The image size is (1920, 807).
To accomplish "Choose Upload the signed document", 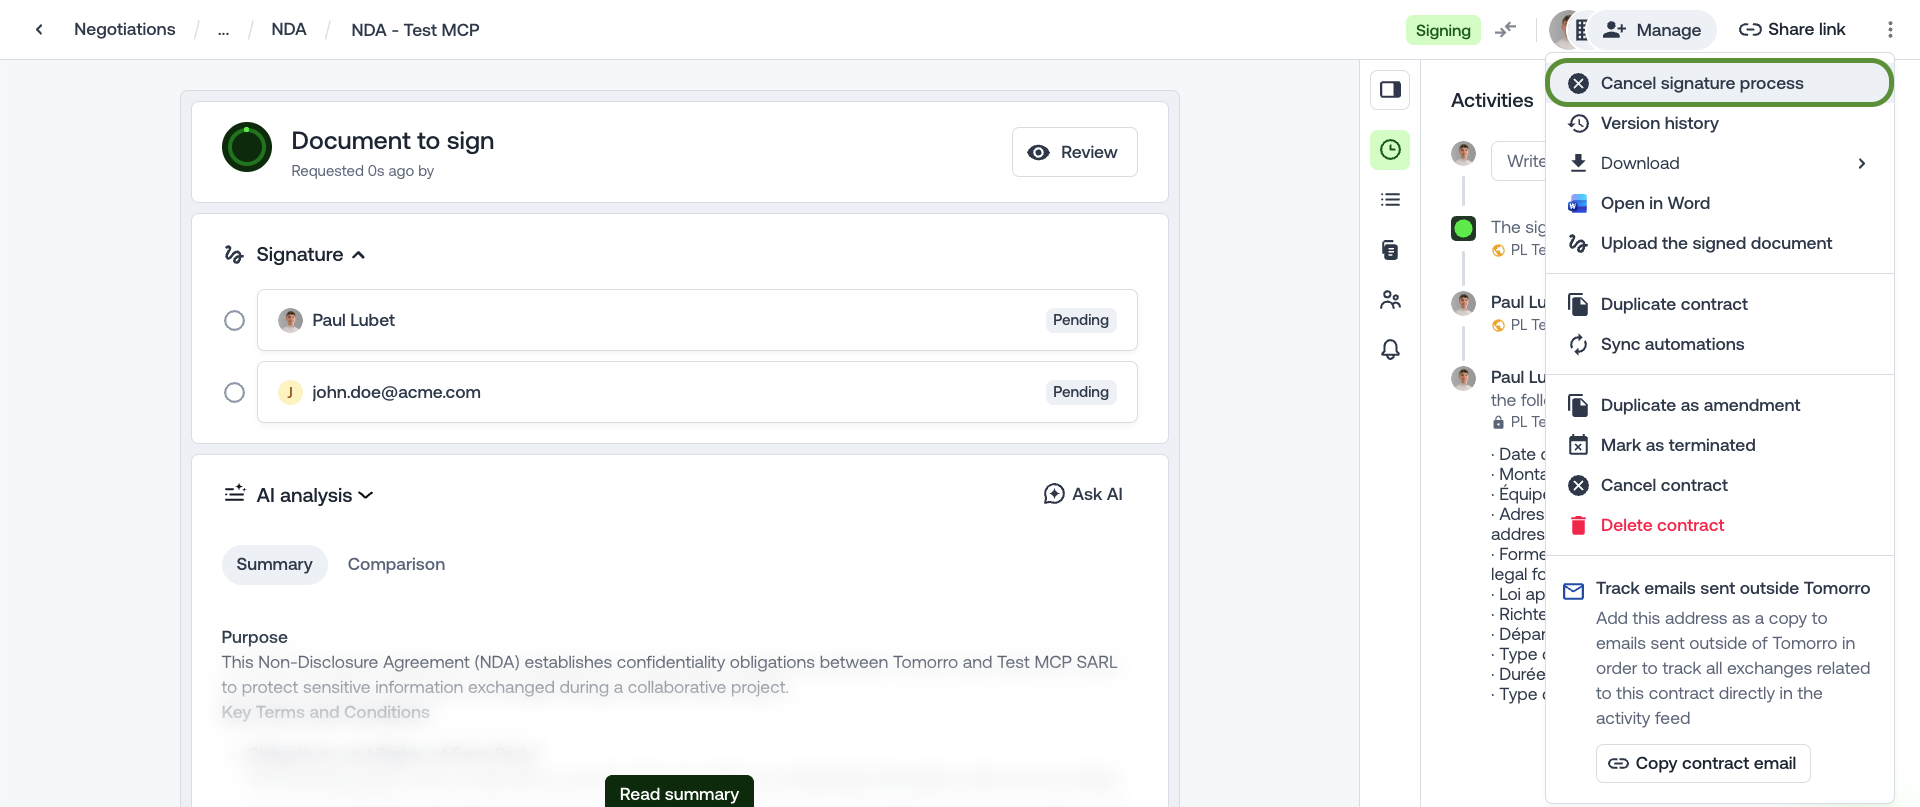I will coord(1720,243).
